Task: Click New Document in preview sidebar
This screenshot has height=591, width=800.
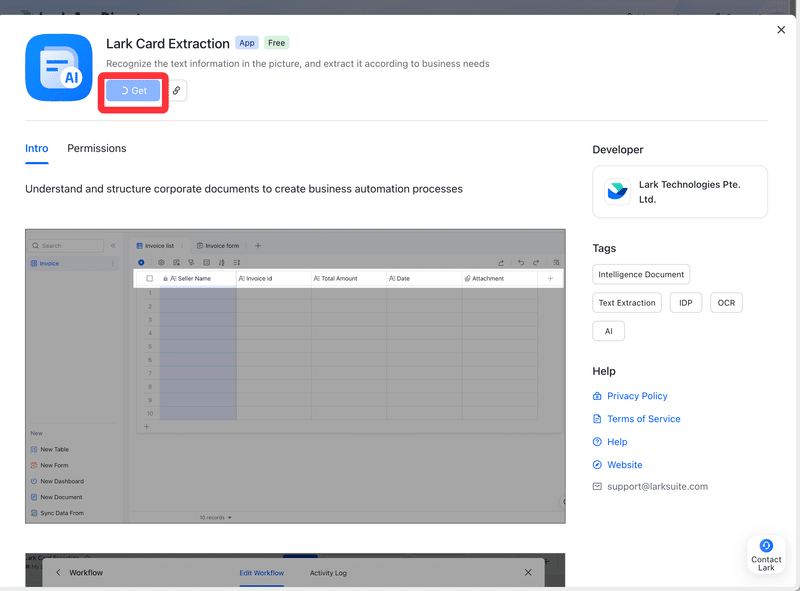Action: [x=56, y=497]
